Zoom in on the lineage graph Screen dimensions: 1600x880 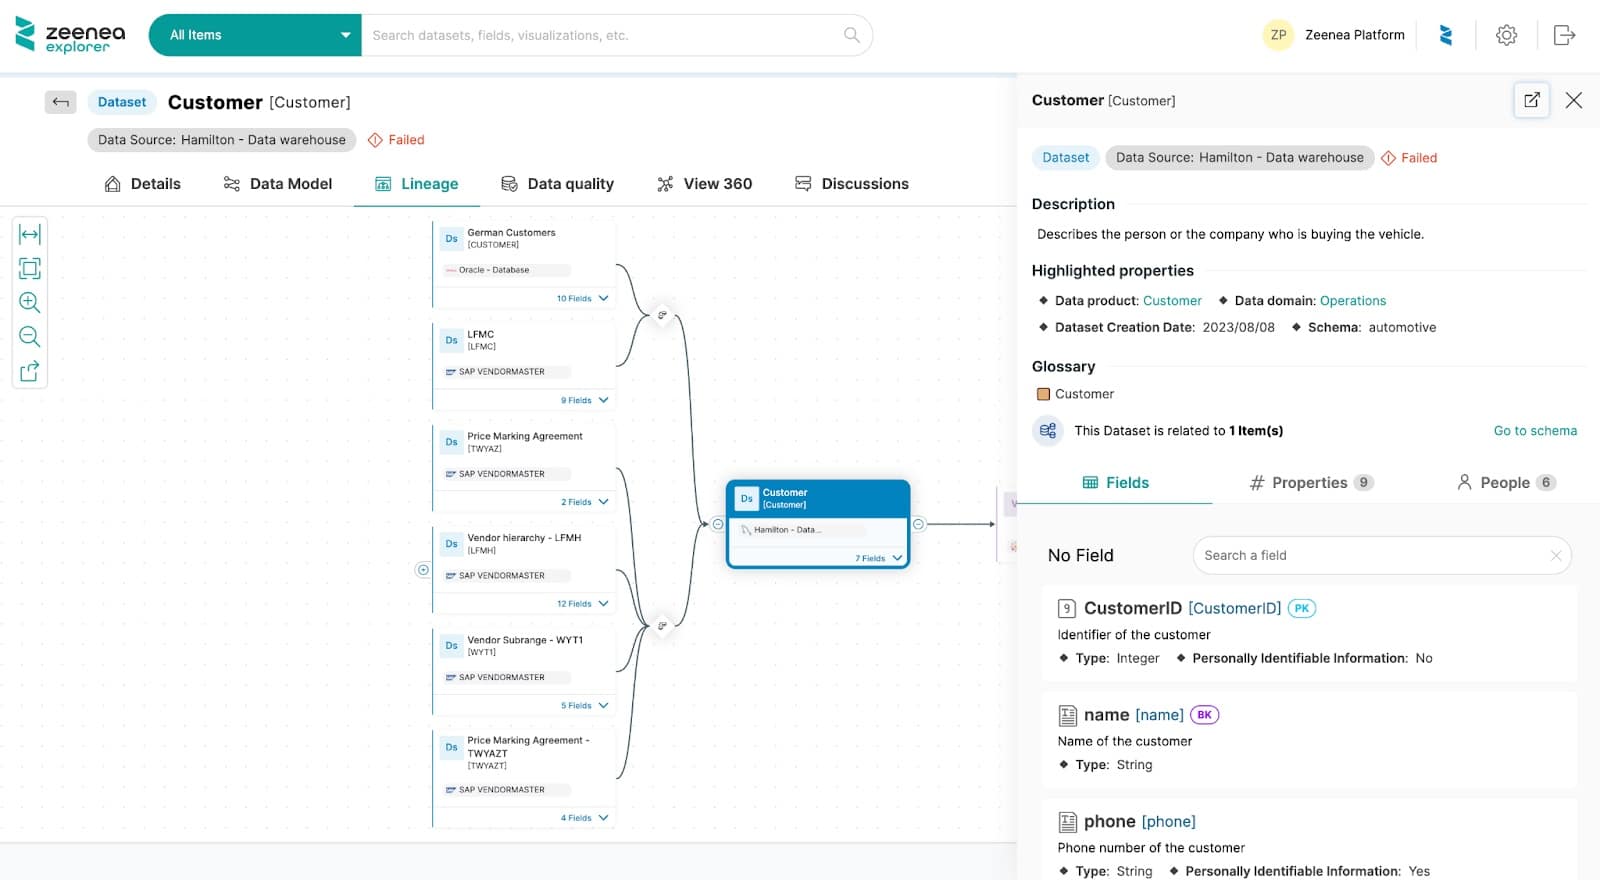pyautogui.click(x=30, y=302)
